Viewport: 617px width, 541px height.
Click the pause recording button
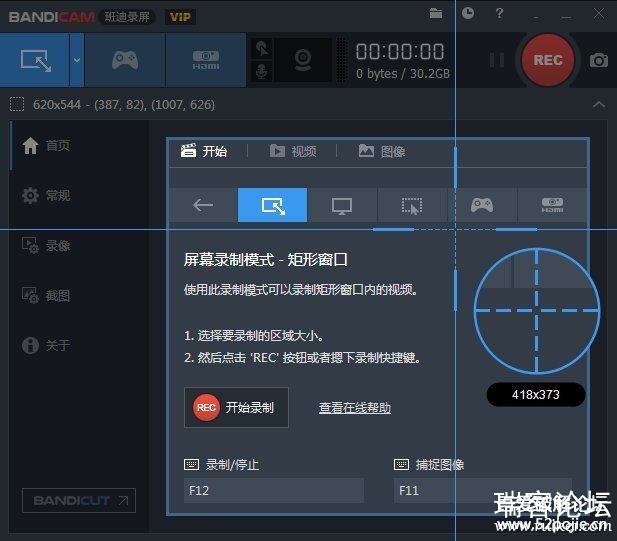click(497, 60)
